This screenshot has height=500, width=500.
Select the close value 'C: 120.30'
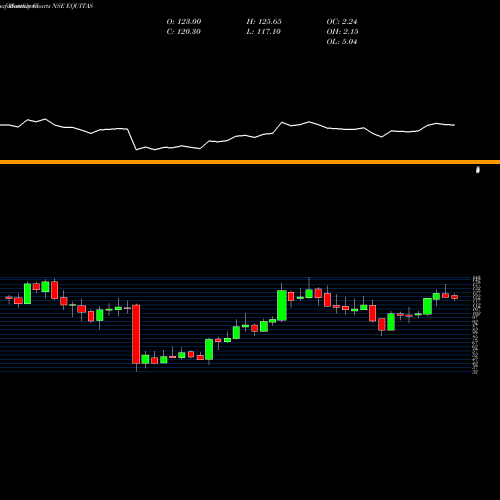(183, 31)
